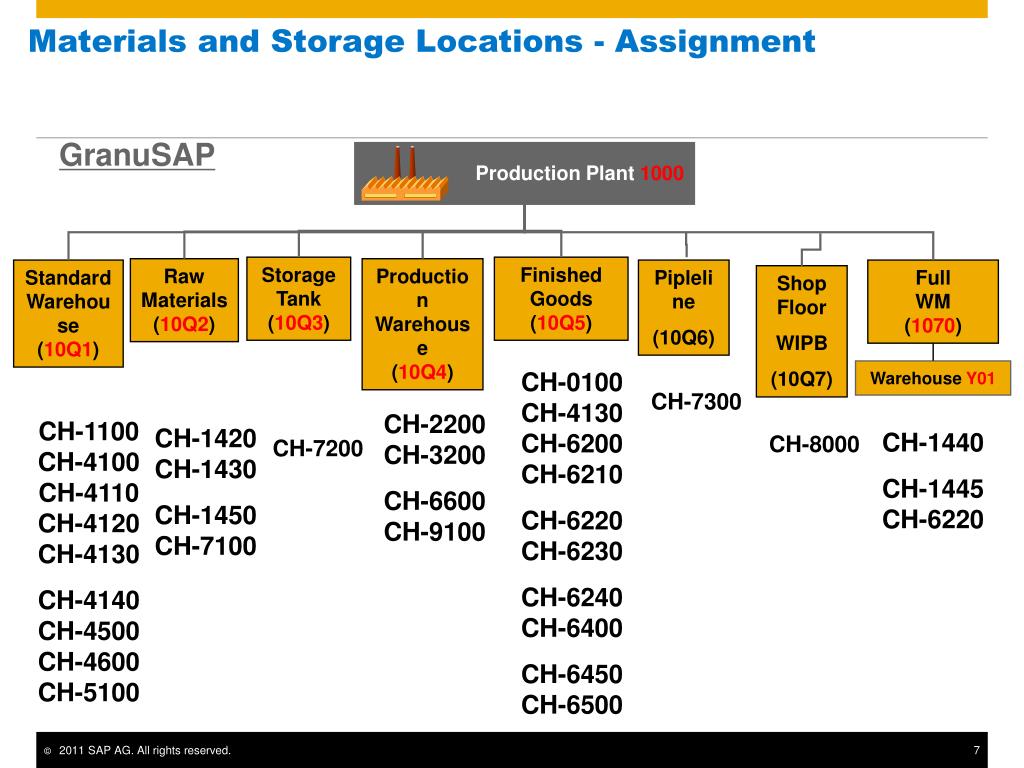
Task: Click material CH-5100
Action: 89,692
